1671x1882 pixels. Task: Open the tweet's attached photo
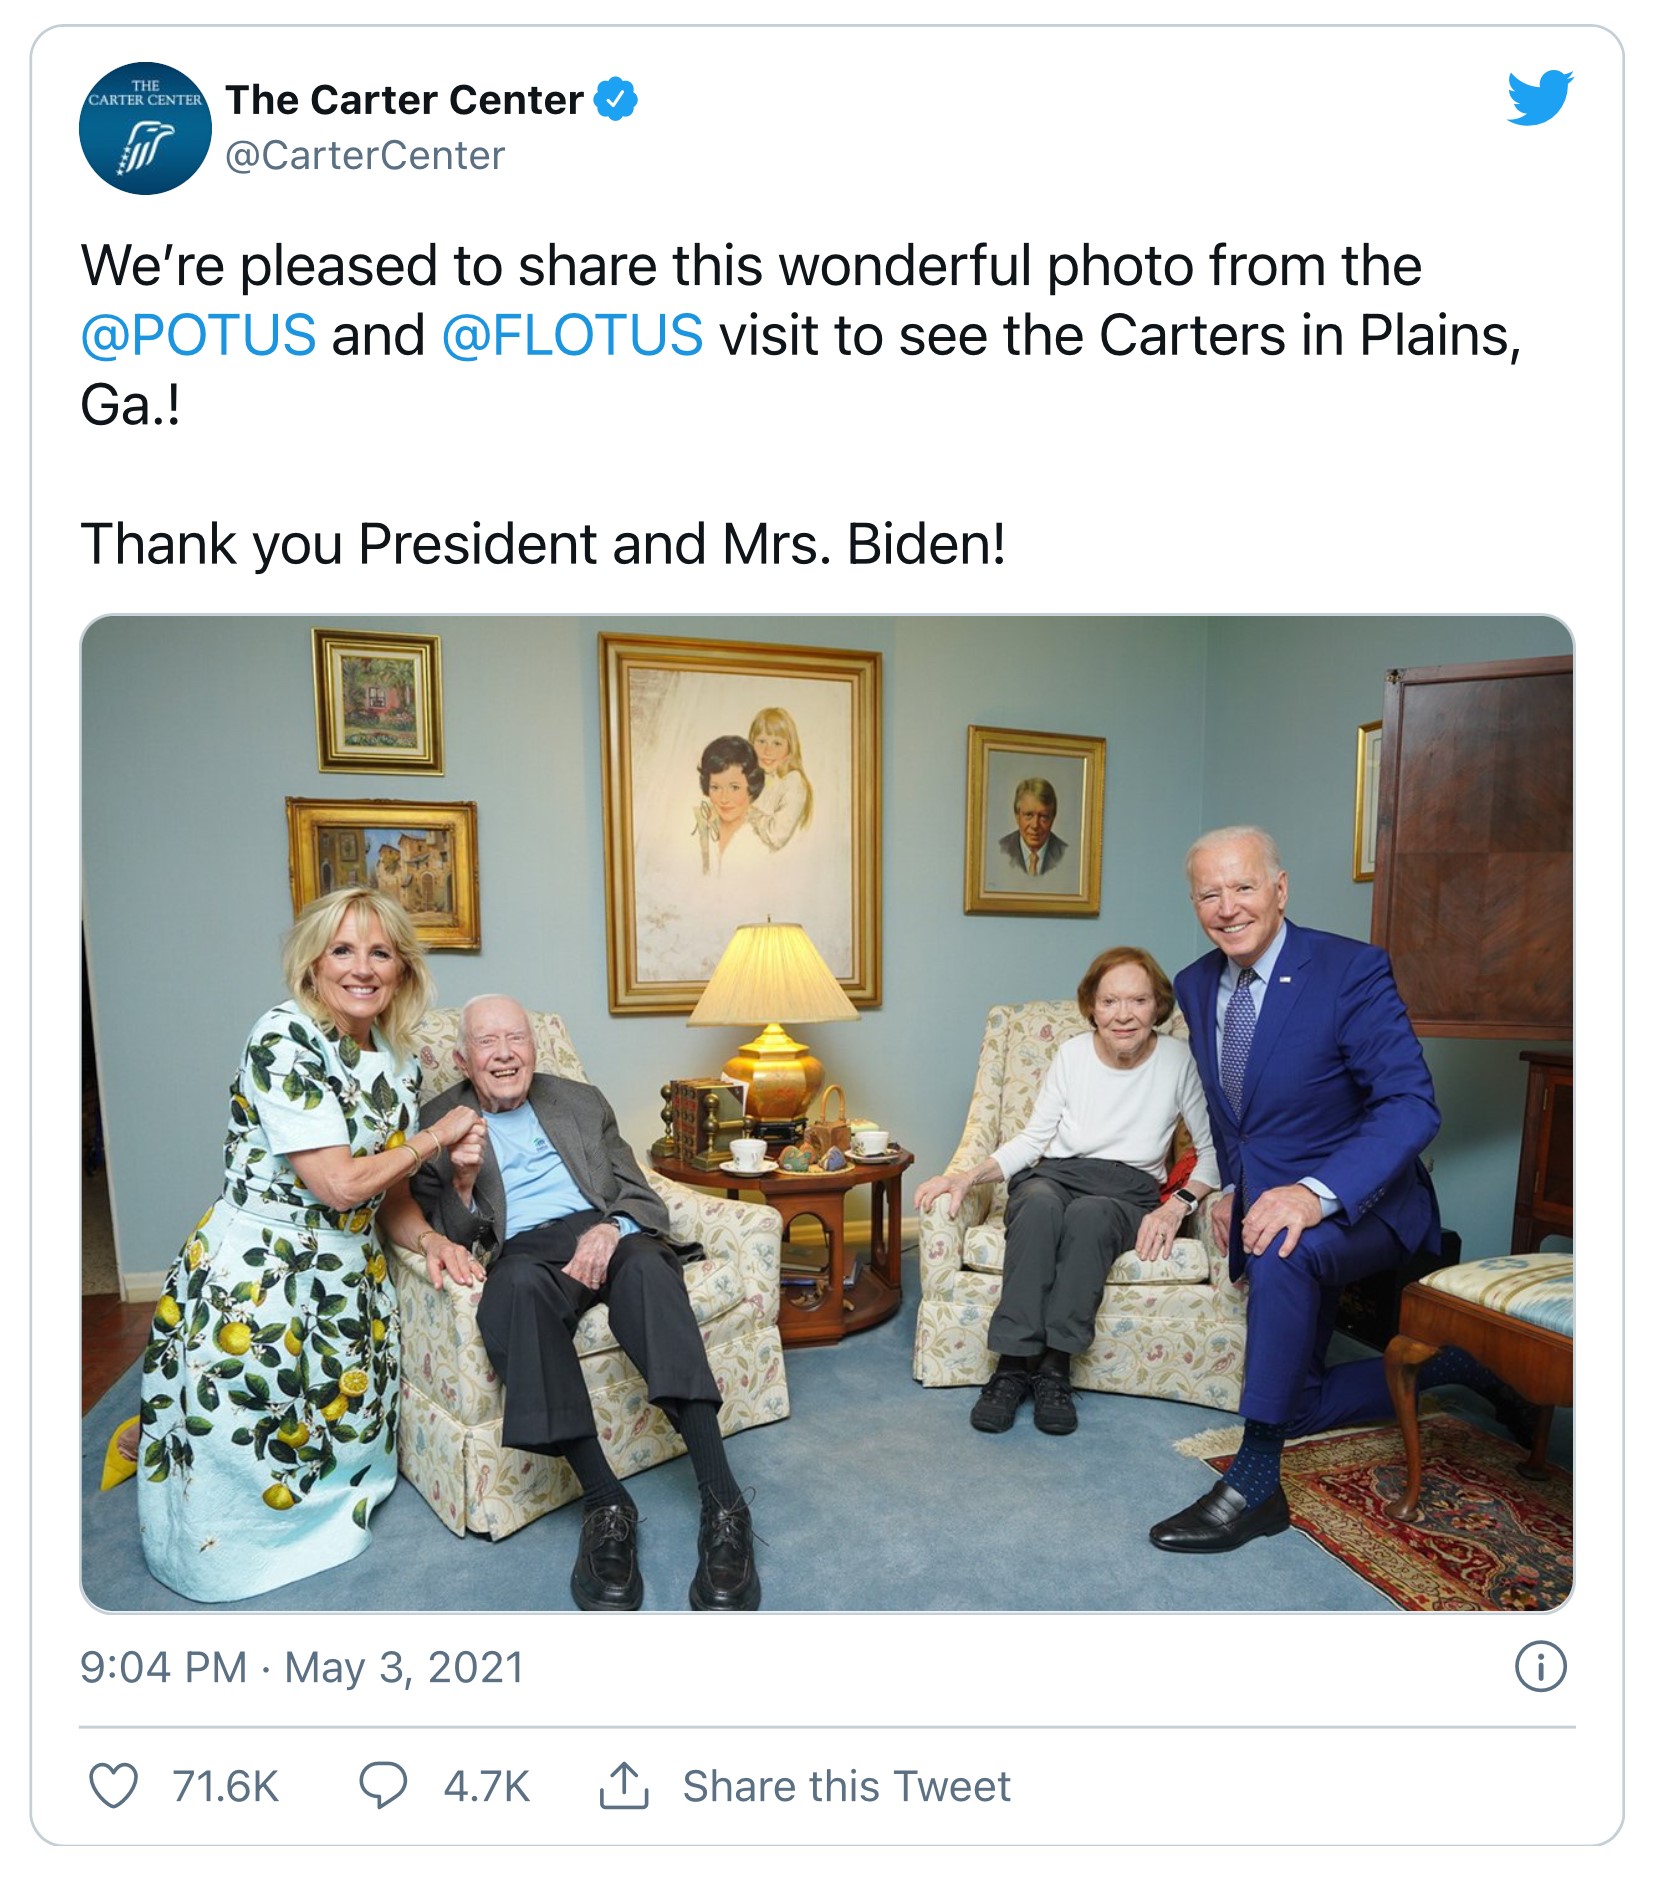(827, 1112)
